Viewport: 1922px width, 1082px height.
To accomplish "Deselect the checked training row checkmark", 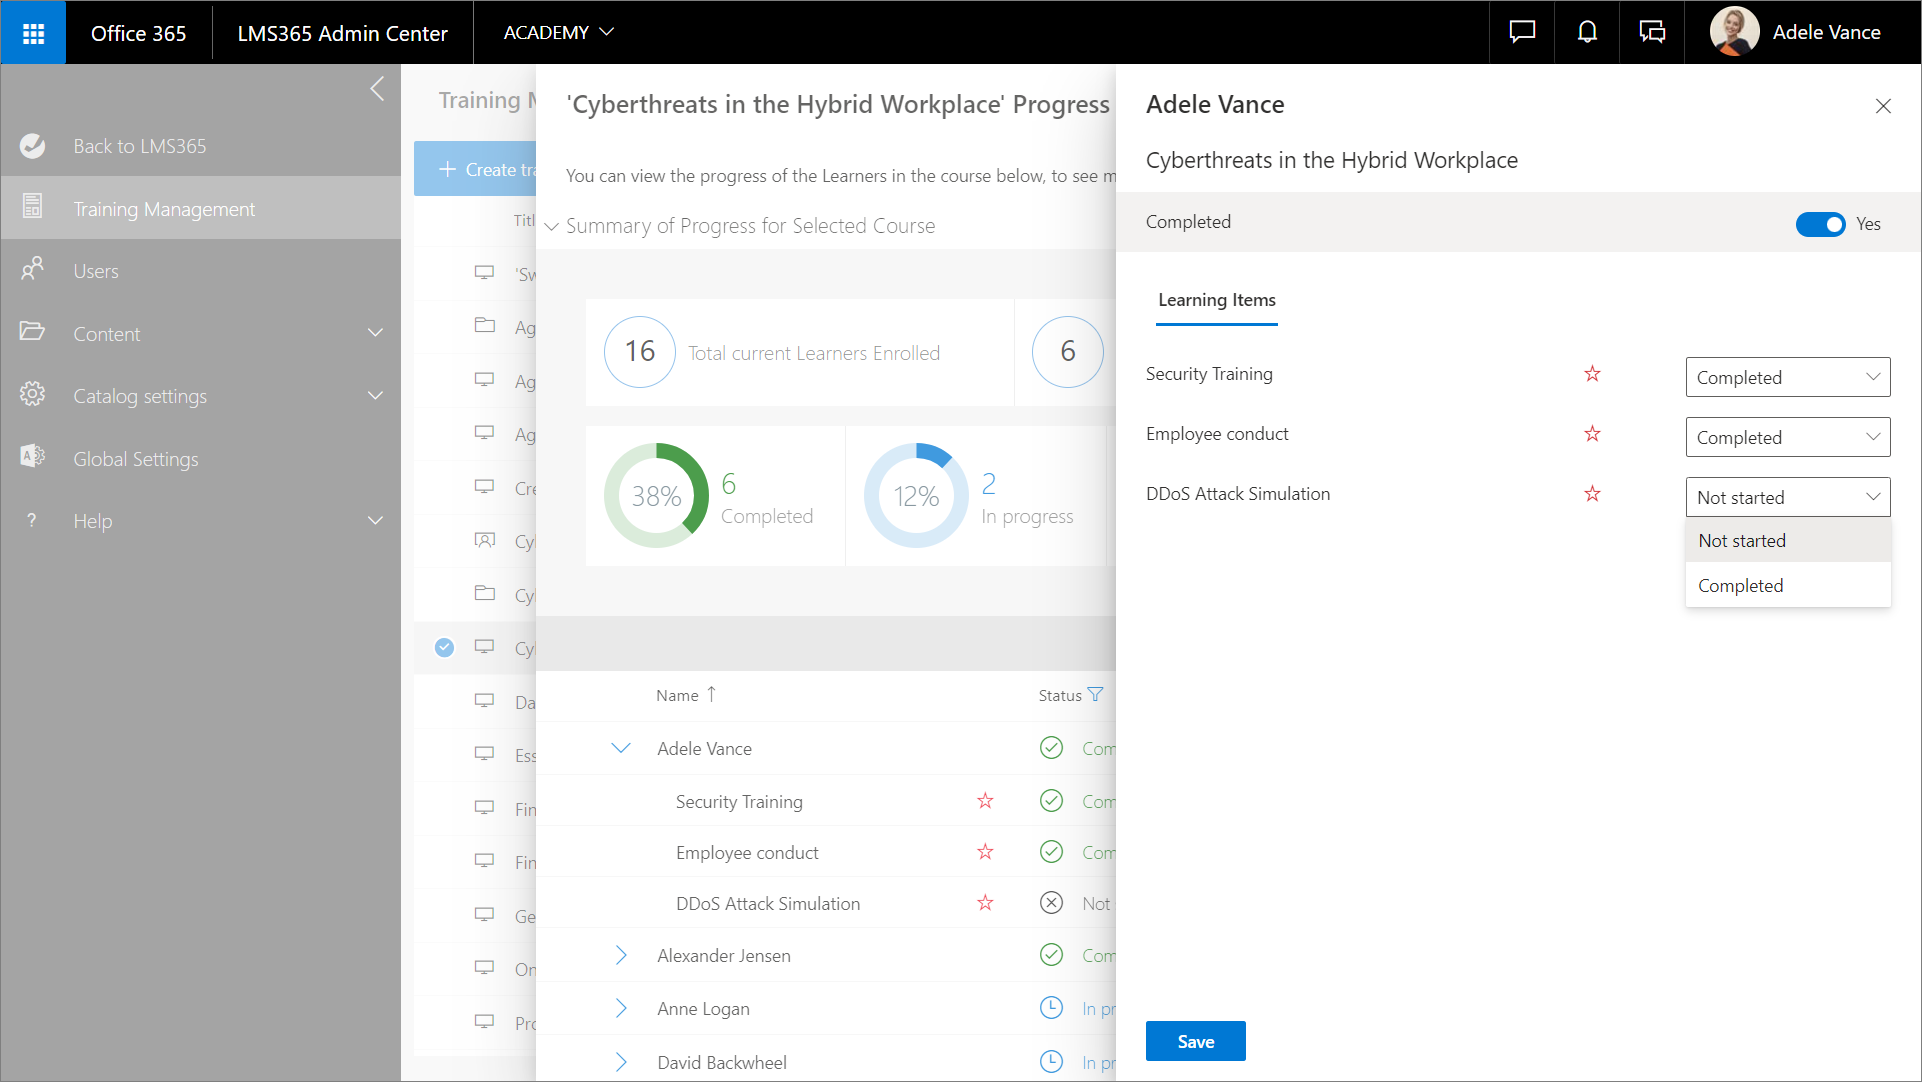I will [444, 647].
